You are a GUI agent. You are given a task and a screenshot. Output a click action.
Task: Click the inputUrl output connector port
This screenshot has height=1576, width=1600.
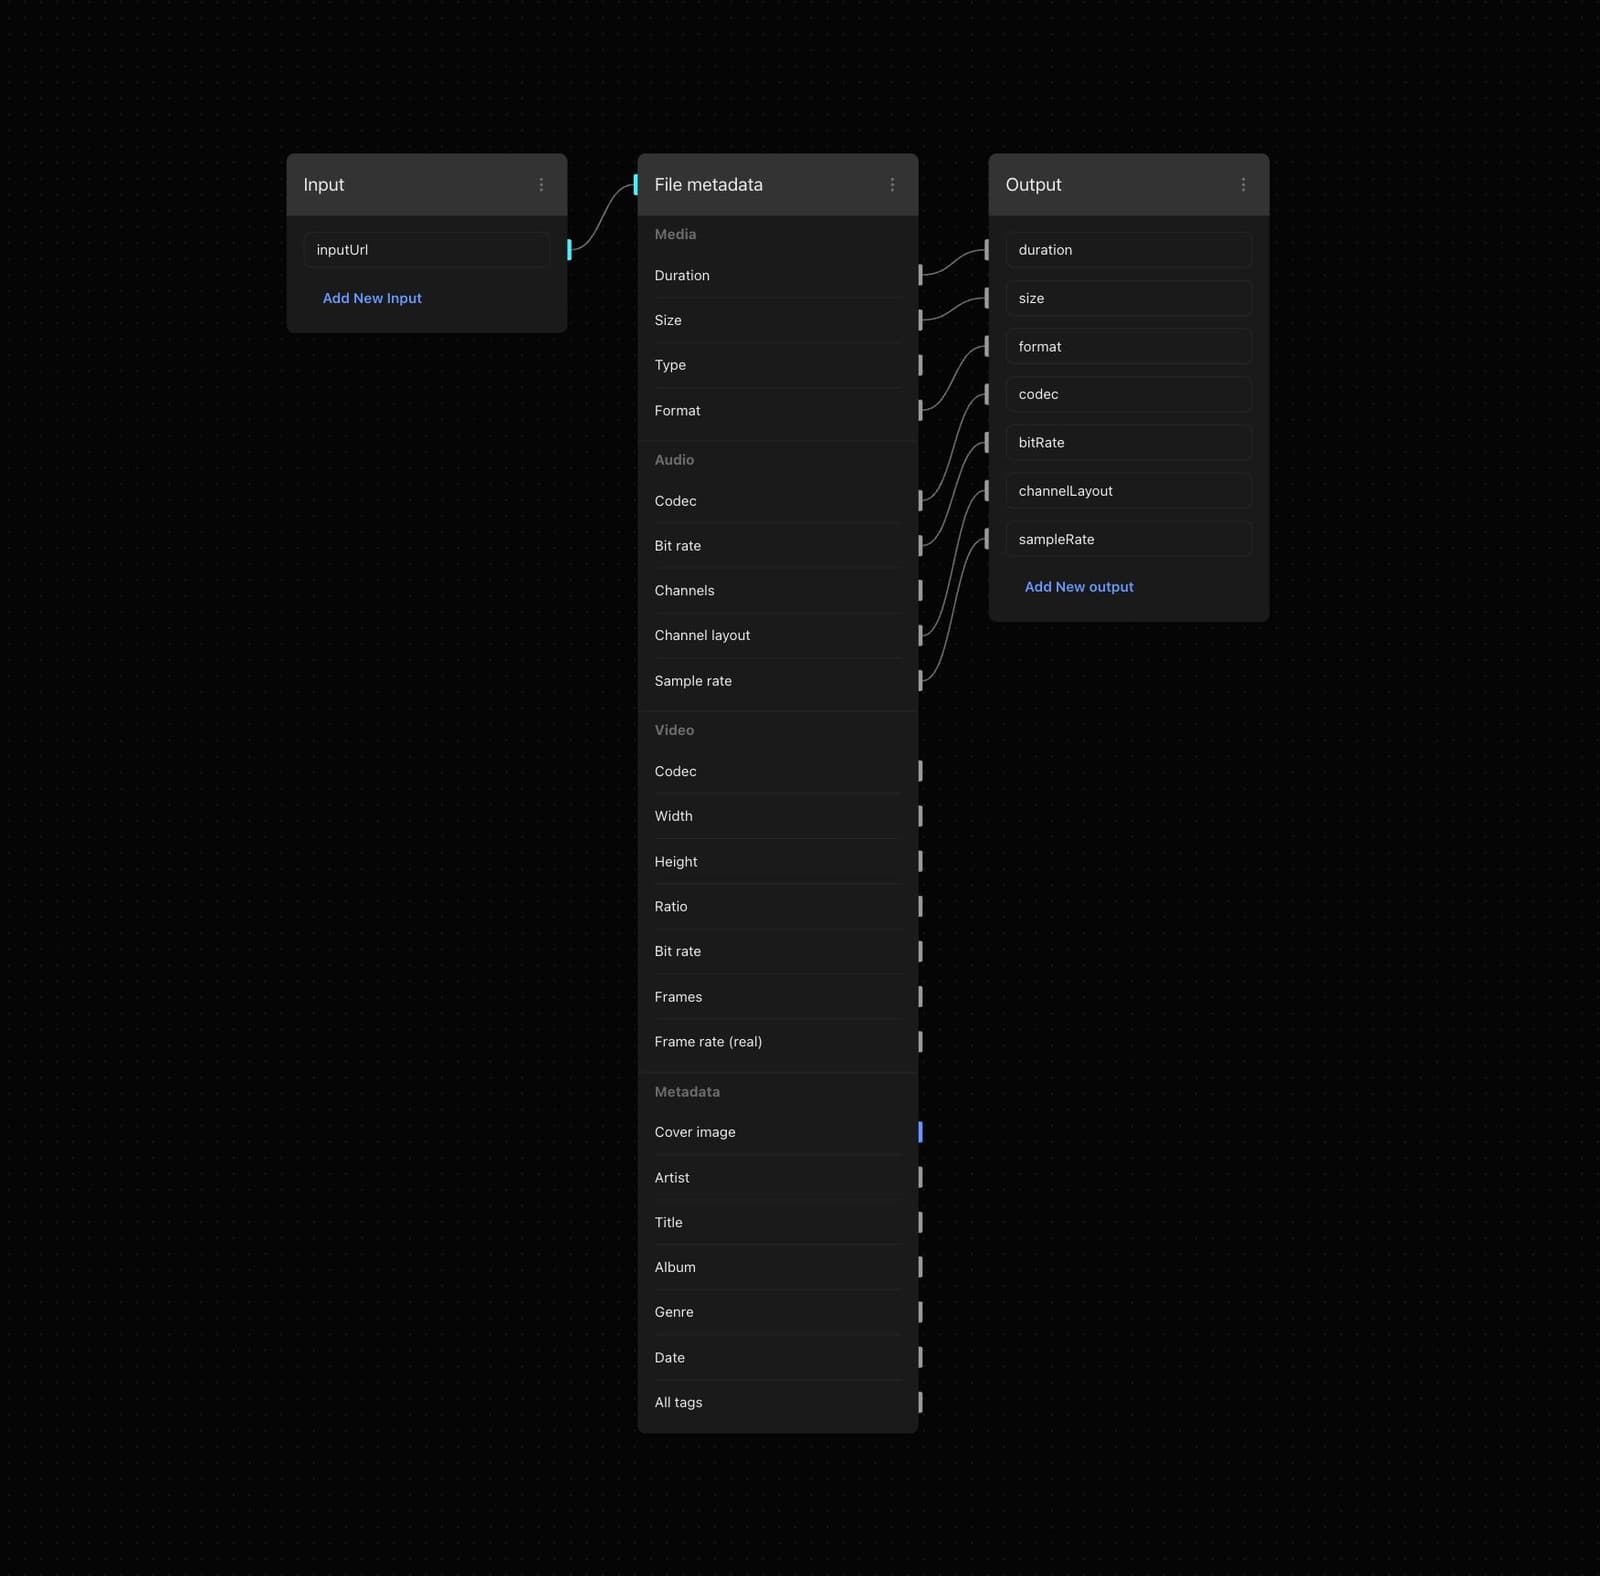569,250
